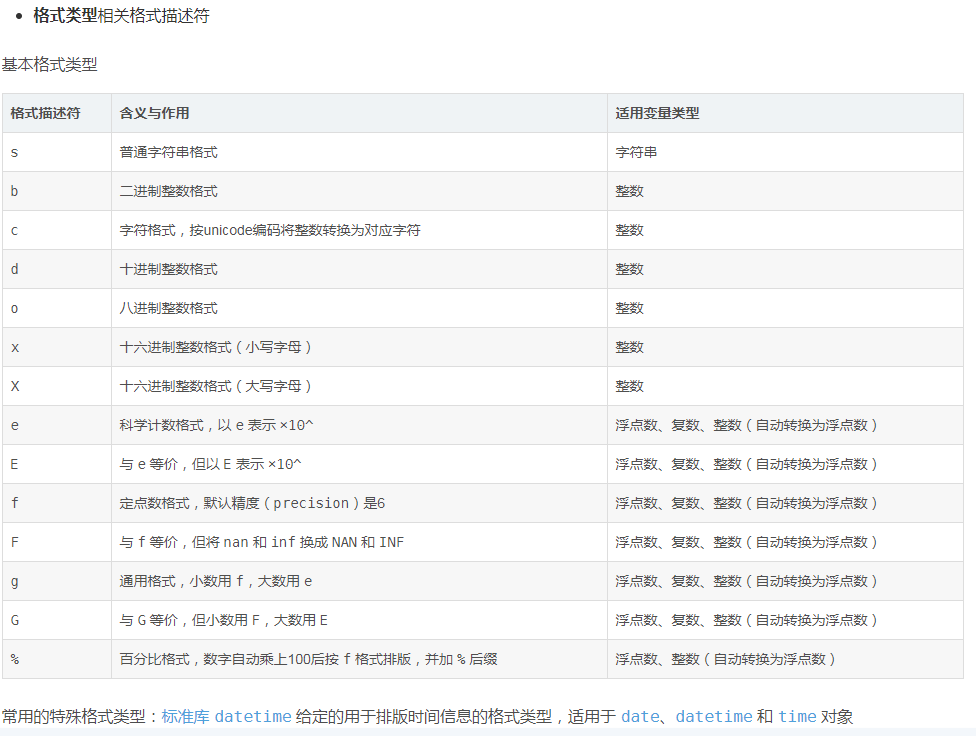The width and height of the screenshot is (976, 736).
Task: Select the 十进制整数格式 table cell
Action: pyautogui.click(x=168, y=269)
